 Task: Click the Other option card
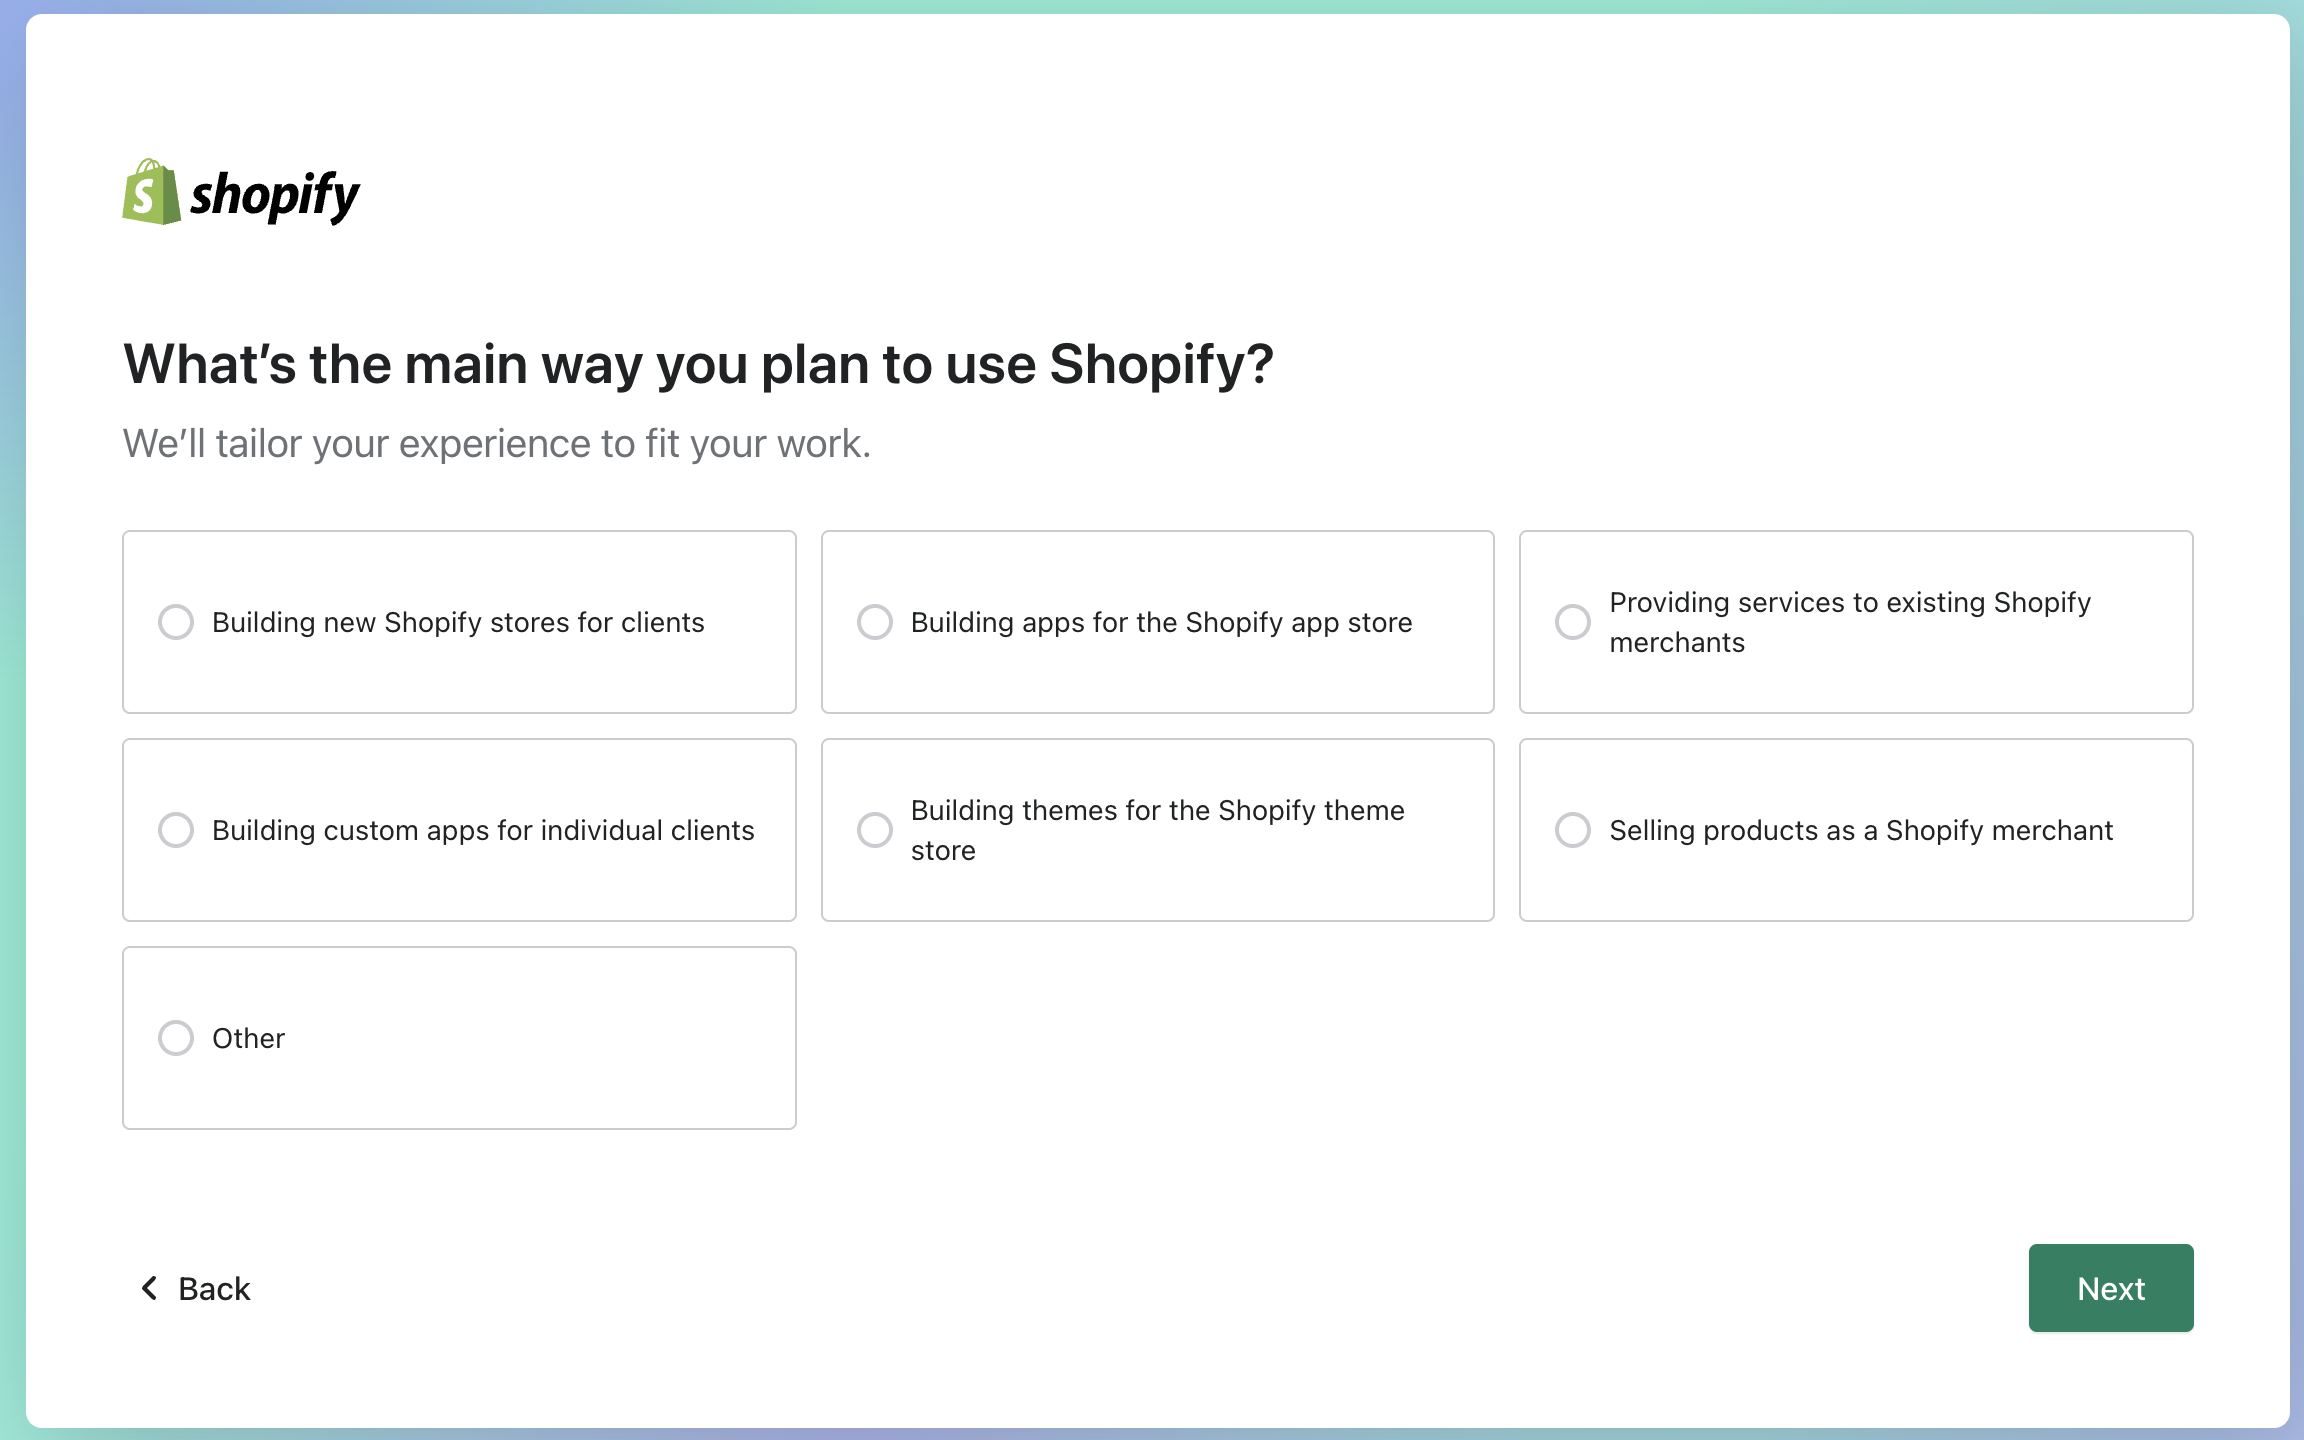(x=458, y=1038)
